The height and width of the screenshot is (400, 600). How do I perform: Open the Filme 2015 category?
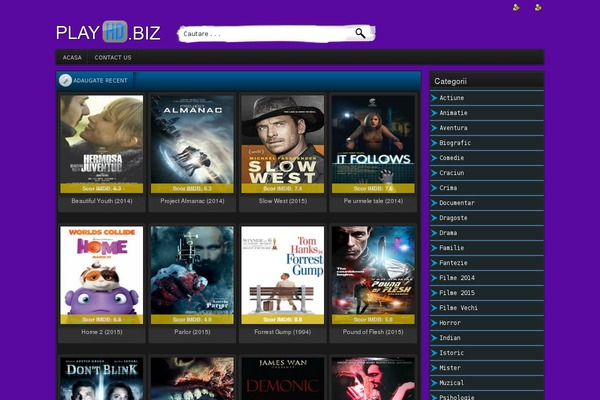[x=487, y=293]
